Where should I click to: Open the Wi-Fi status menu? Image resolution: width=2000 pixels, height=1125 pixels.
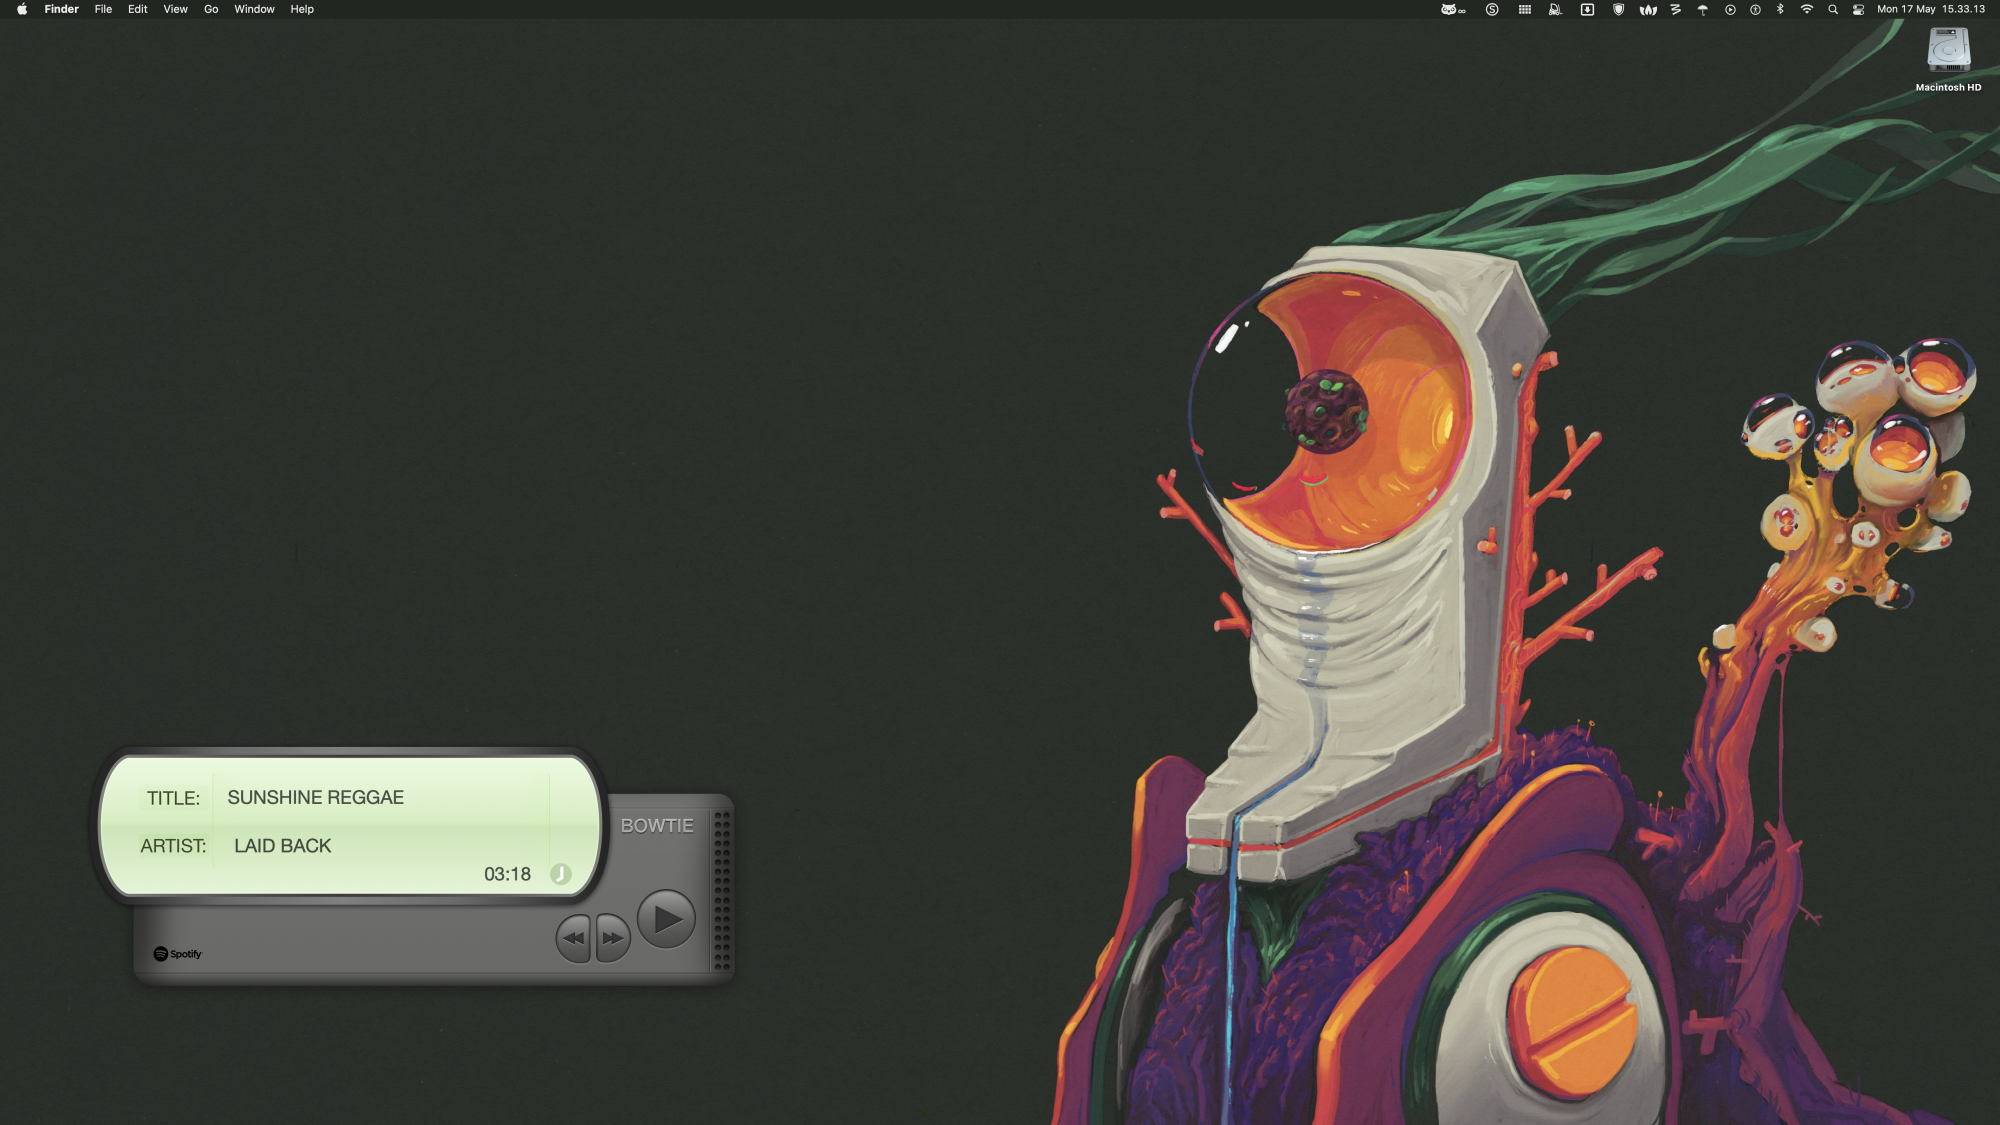point(1806,9)
